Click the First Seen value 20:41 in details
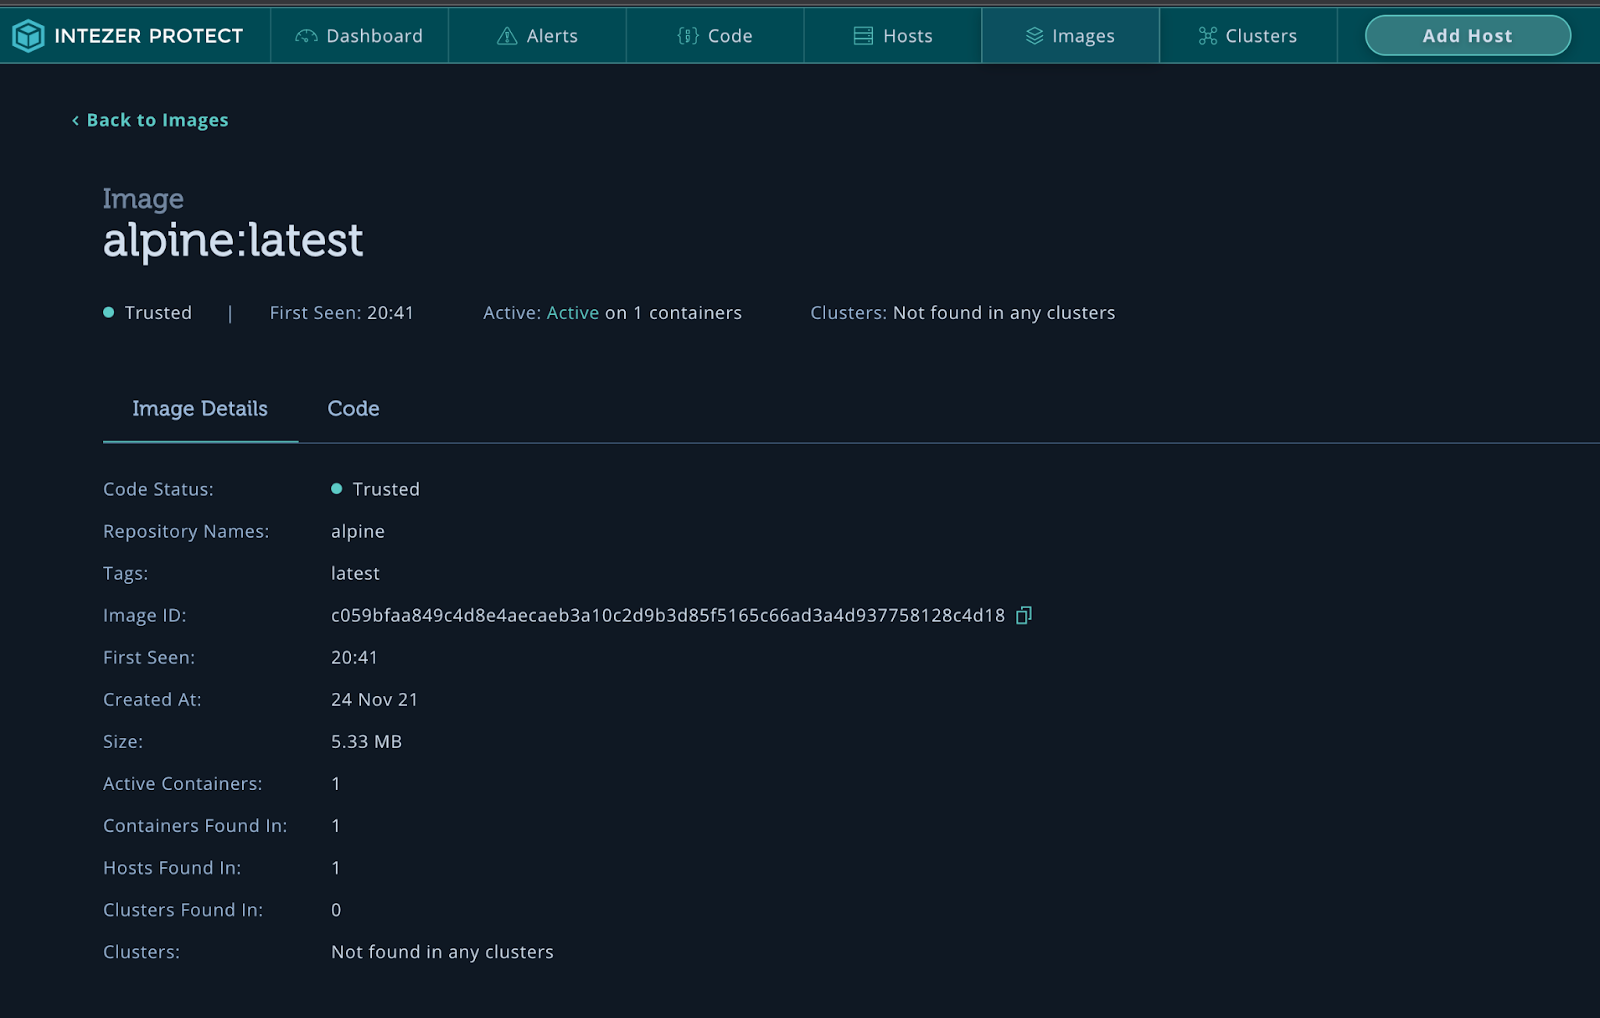1600x1018 pixels. tap(355, 658)
